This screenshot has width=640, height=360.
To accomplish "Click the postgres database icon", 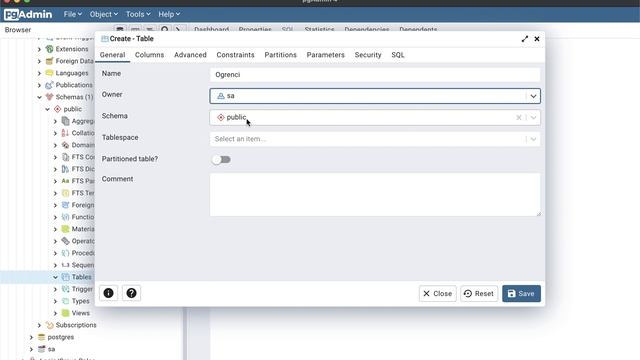I will tap(41, 337).
